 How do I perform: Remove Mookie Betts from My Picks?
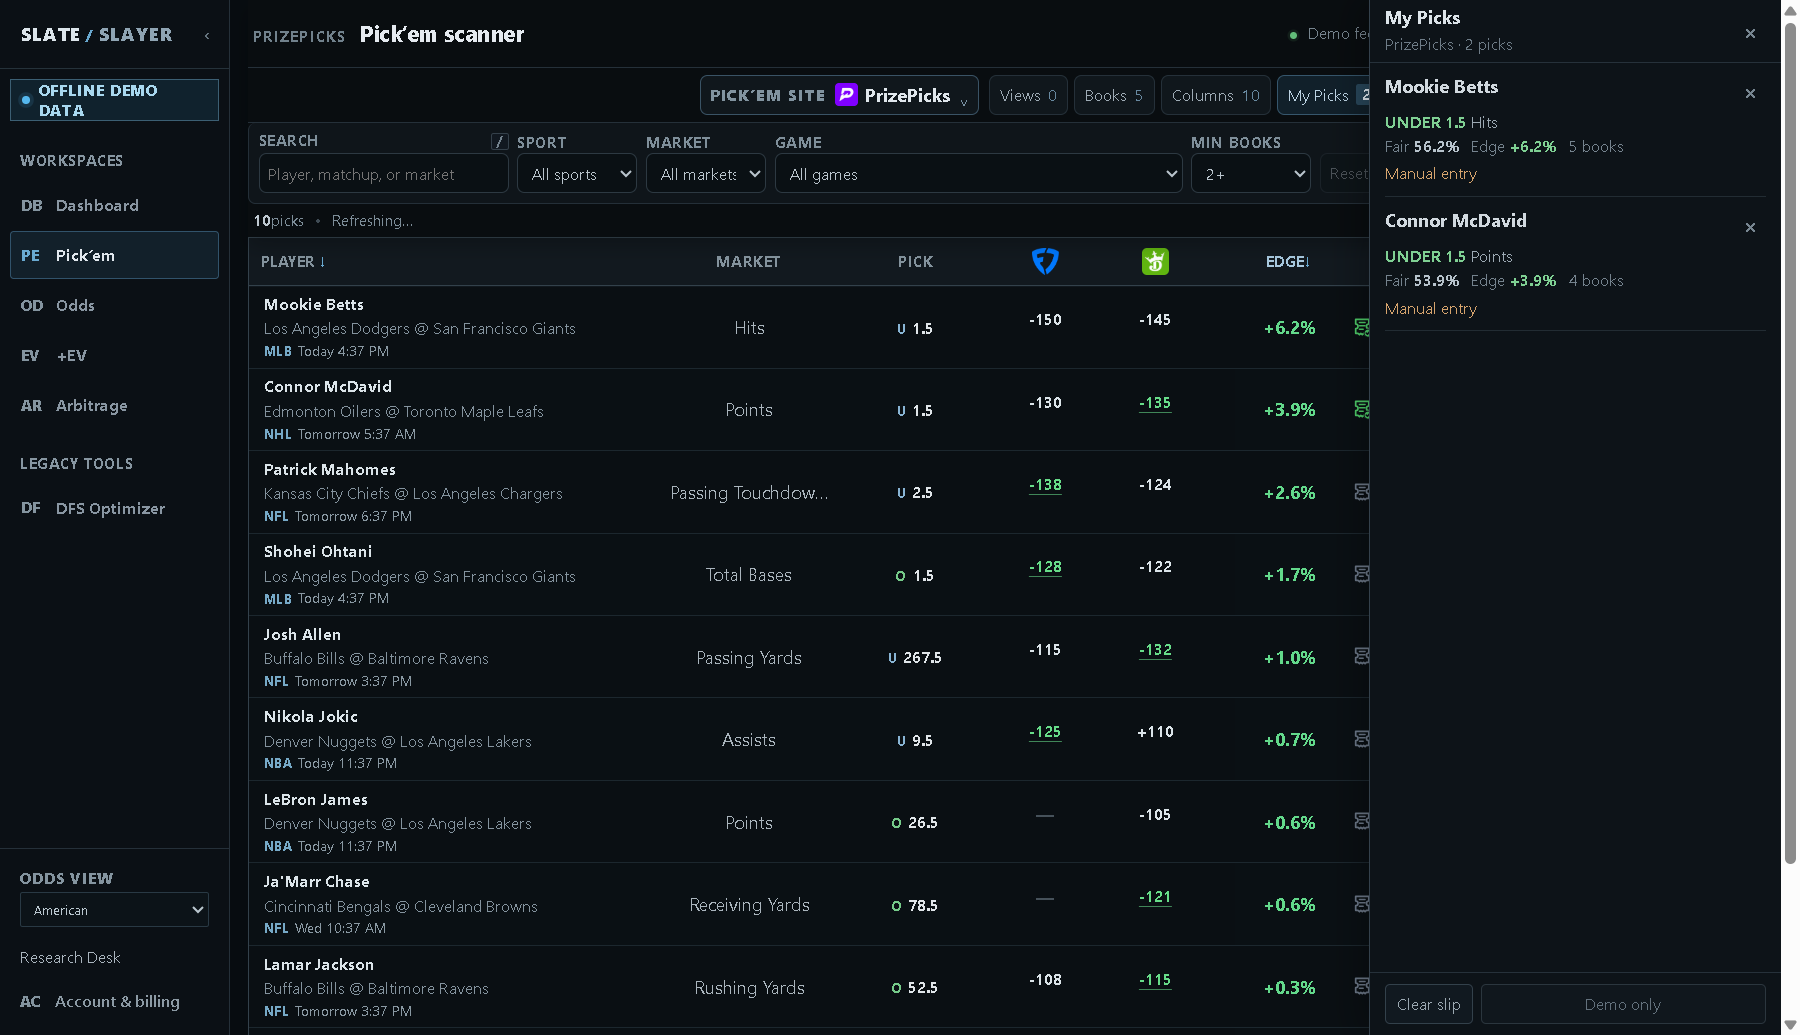[x=1750, y=94]
